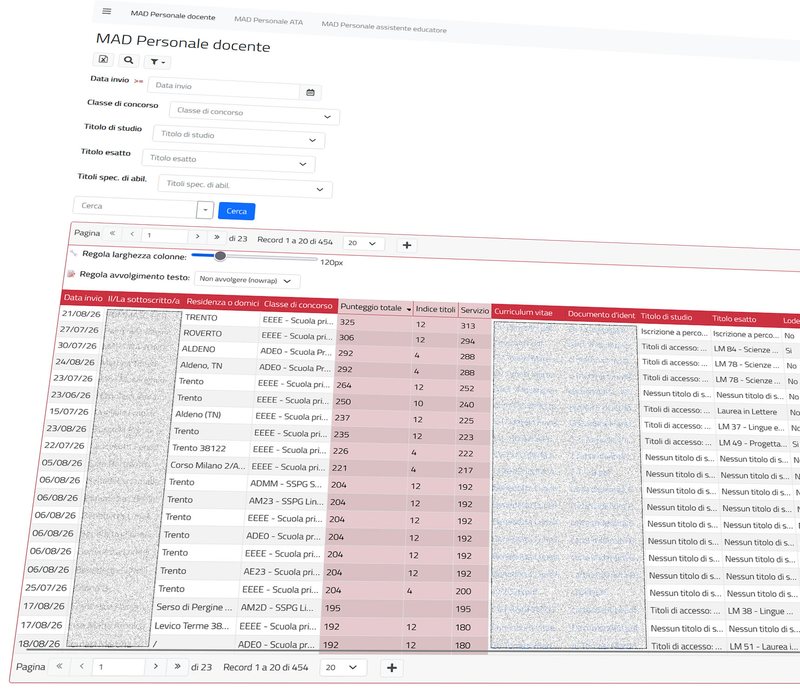Select the "Laurea in Lettere" cell
The width and height of the screenshot is (800, 692).
(747, 411)
